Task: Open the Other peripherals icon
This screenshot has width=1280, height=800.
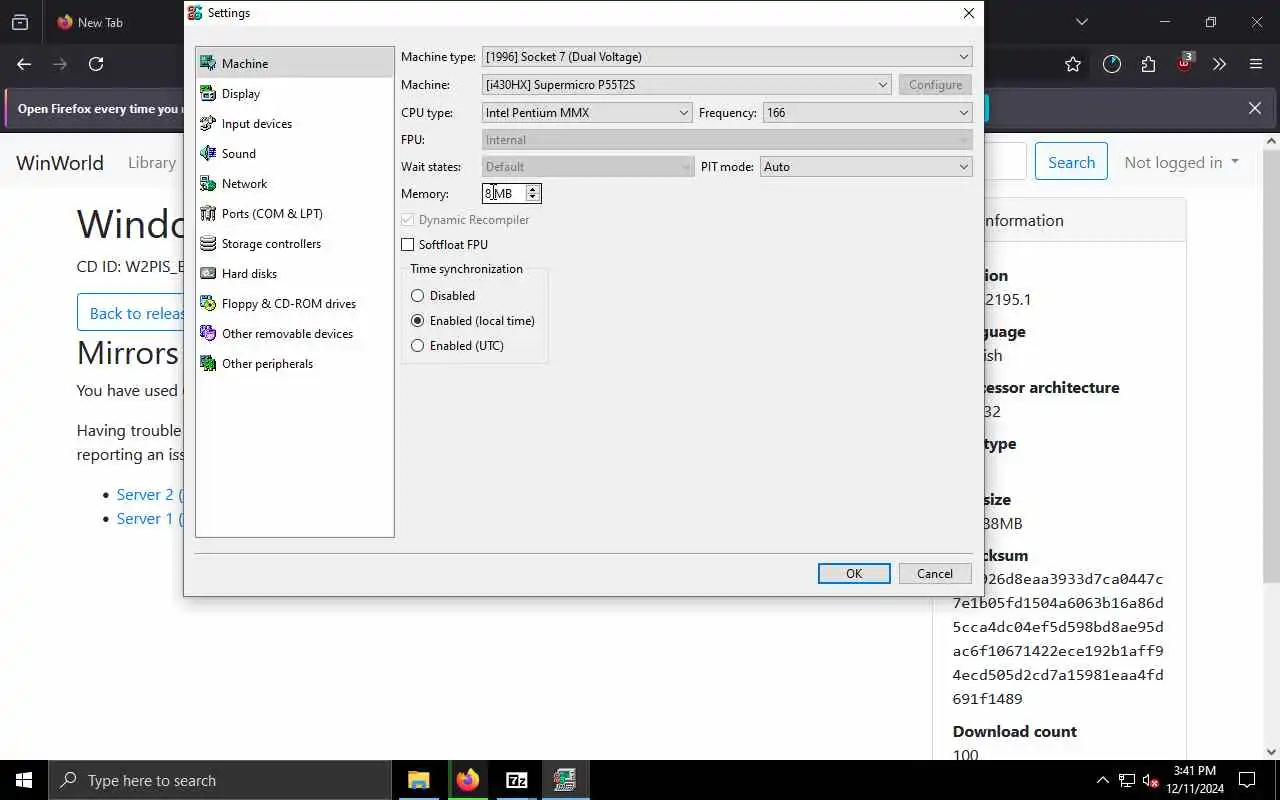Action: pyautogui.click(x=208, y=363)
